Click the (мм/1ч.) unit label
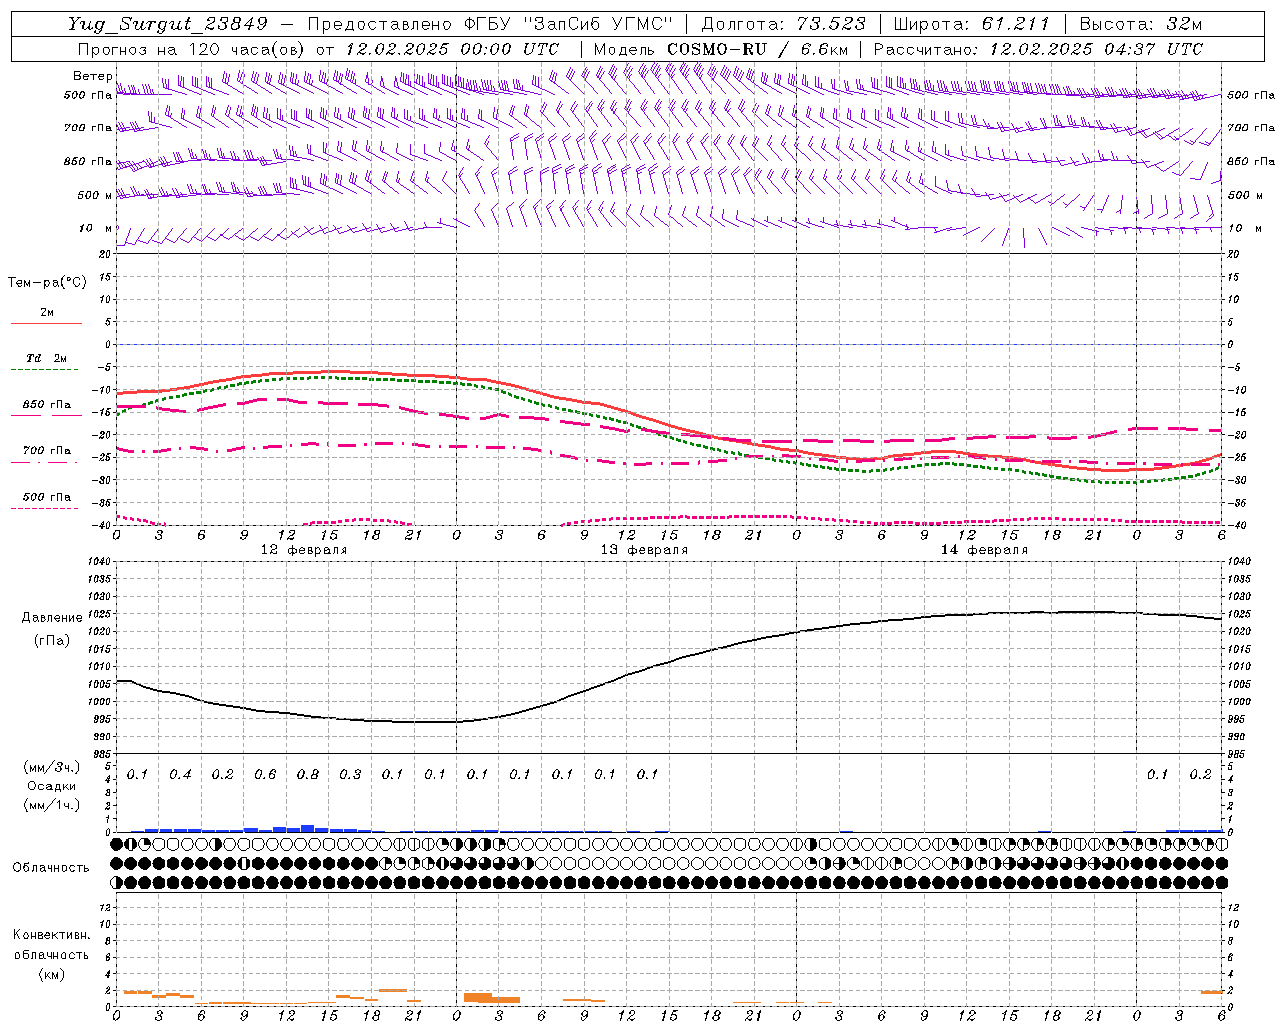 [51, 805]
